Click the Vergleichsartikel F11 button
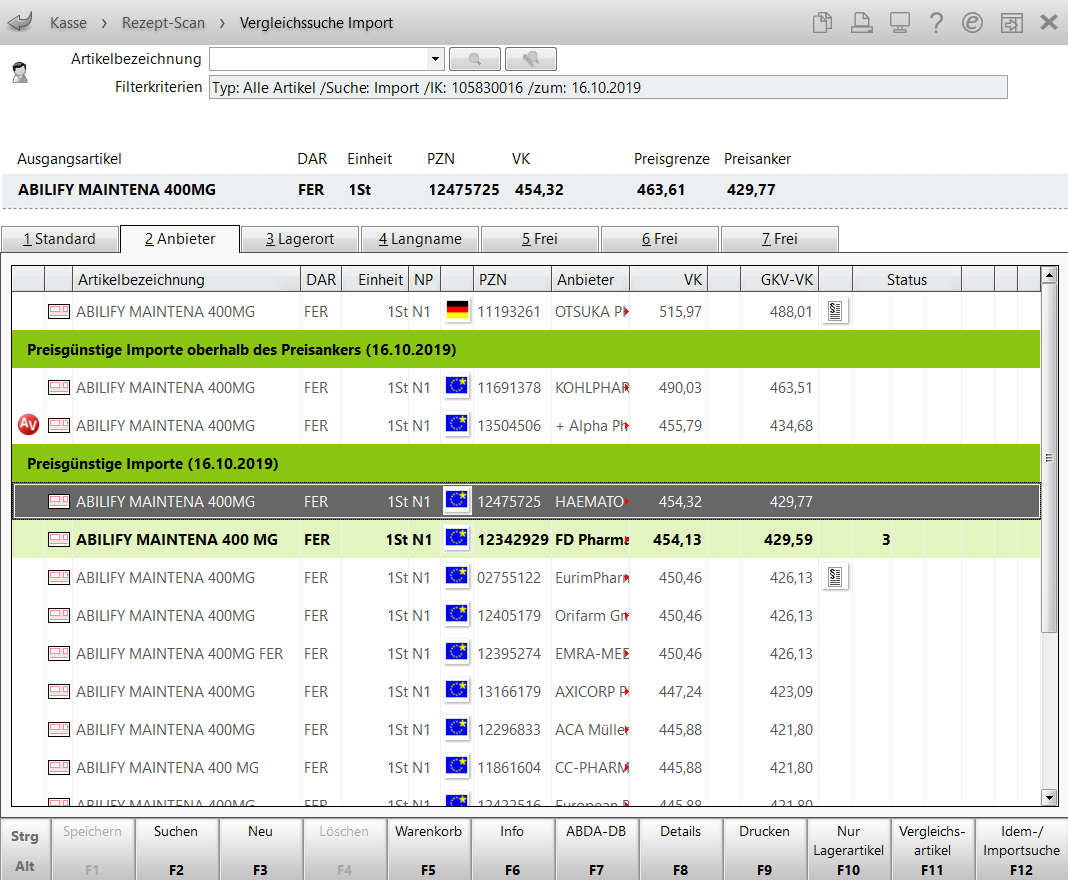This screenshot has width=1068, height=880. point(932,849)
